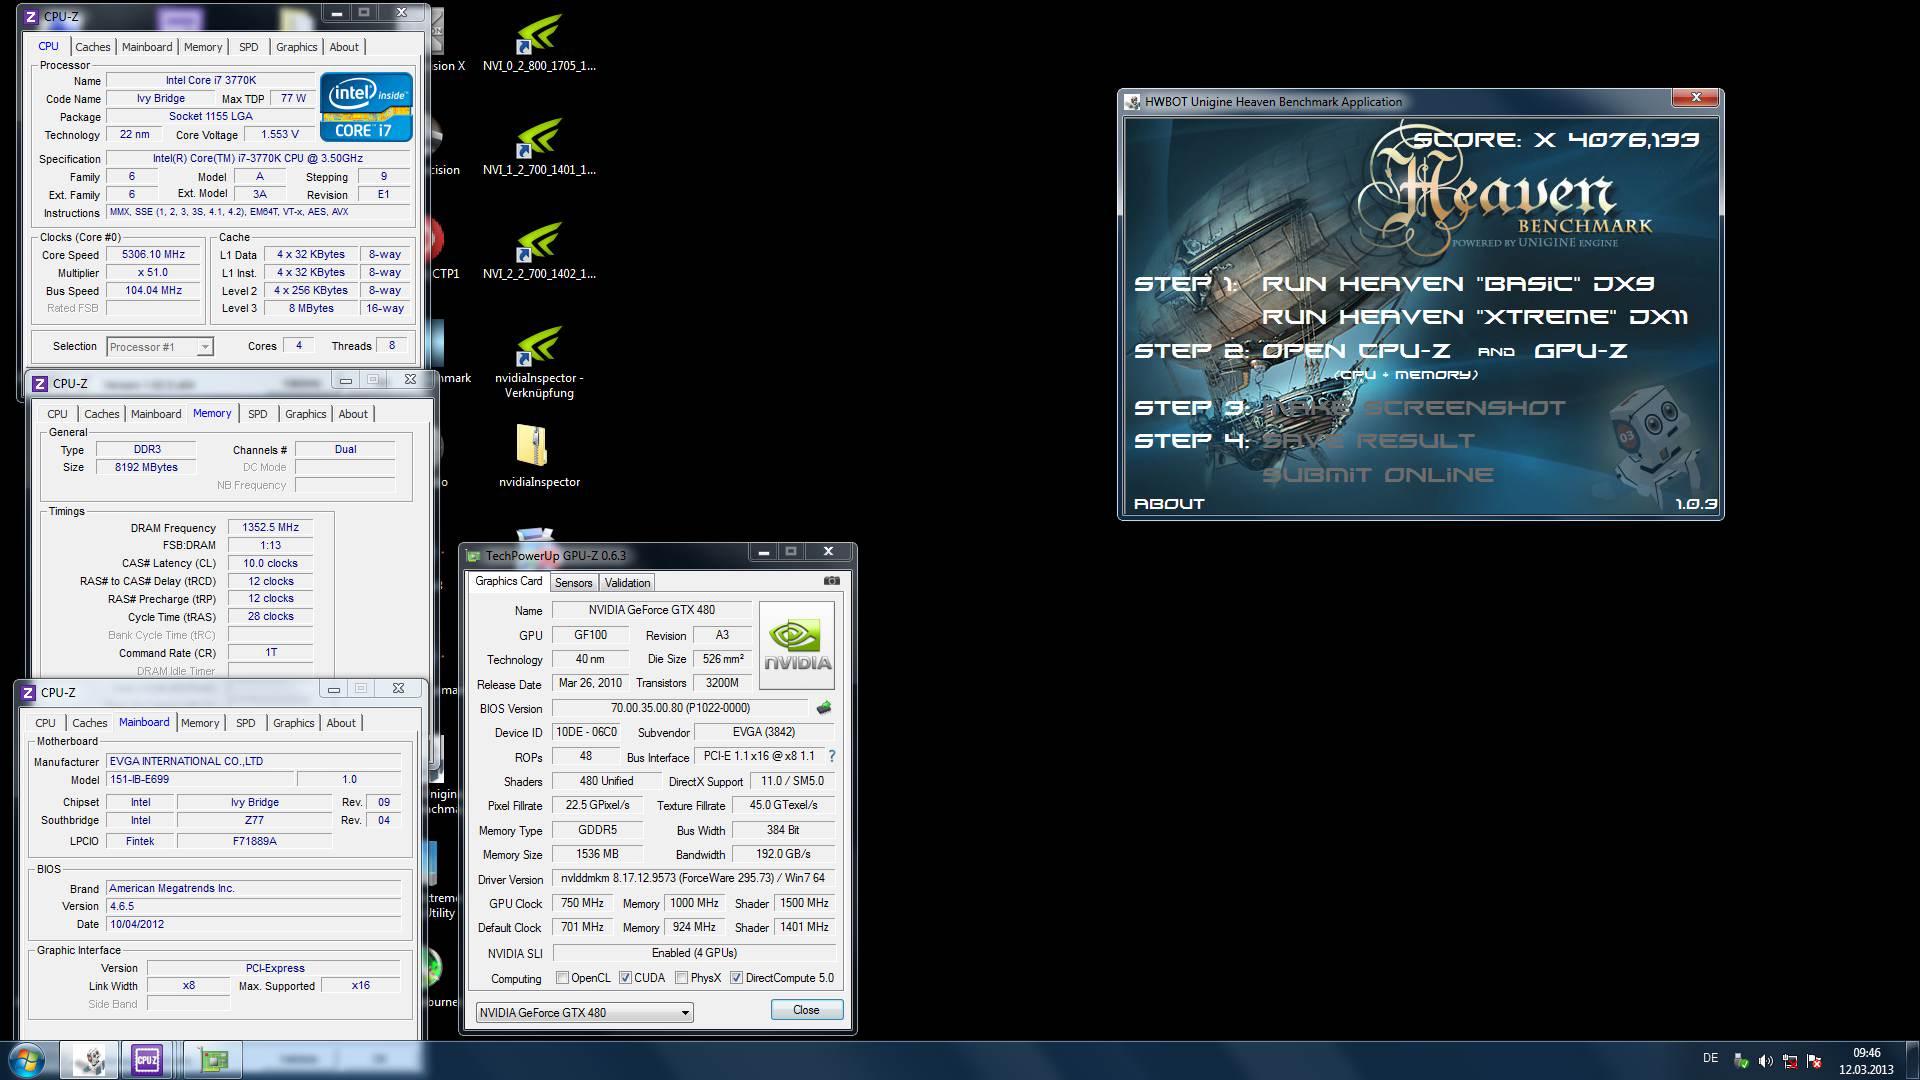Click the GPU-Z graphics card taskbar button

point(213,1060)
